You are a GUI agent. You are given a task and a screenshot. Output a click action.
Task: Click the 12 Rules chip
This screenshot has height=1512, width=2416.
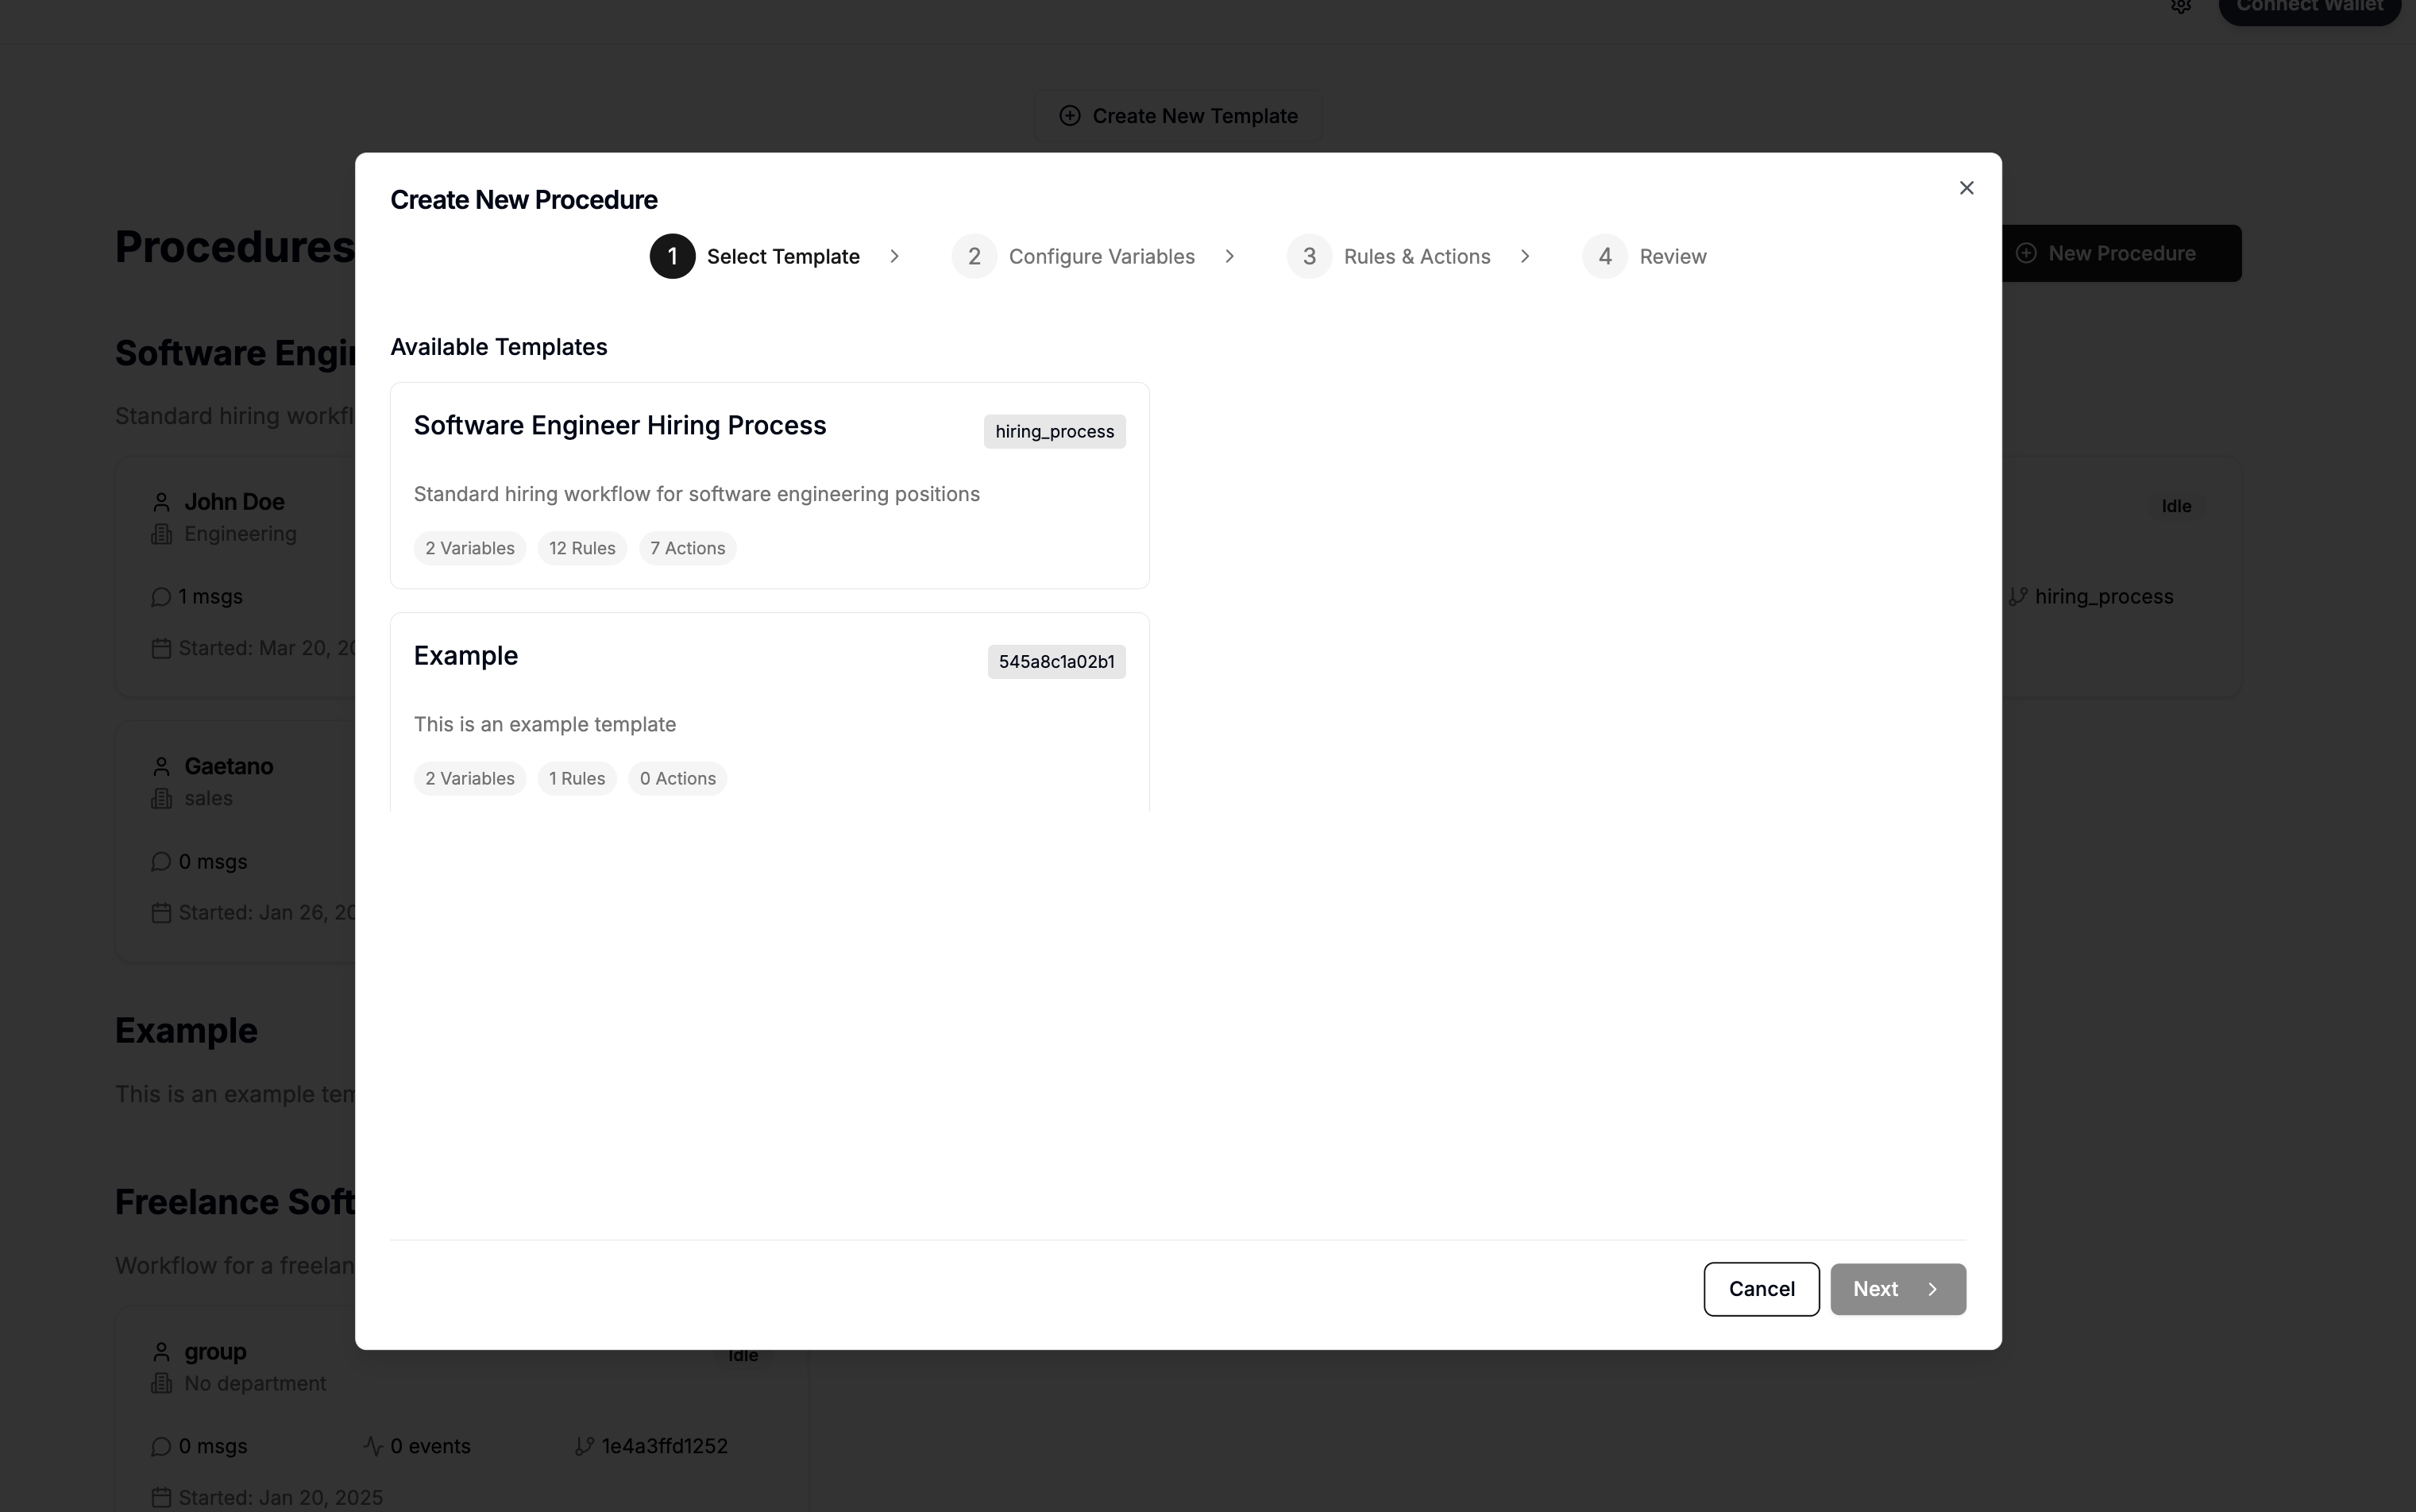(x=582, y=548)
